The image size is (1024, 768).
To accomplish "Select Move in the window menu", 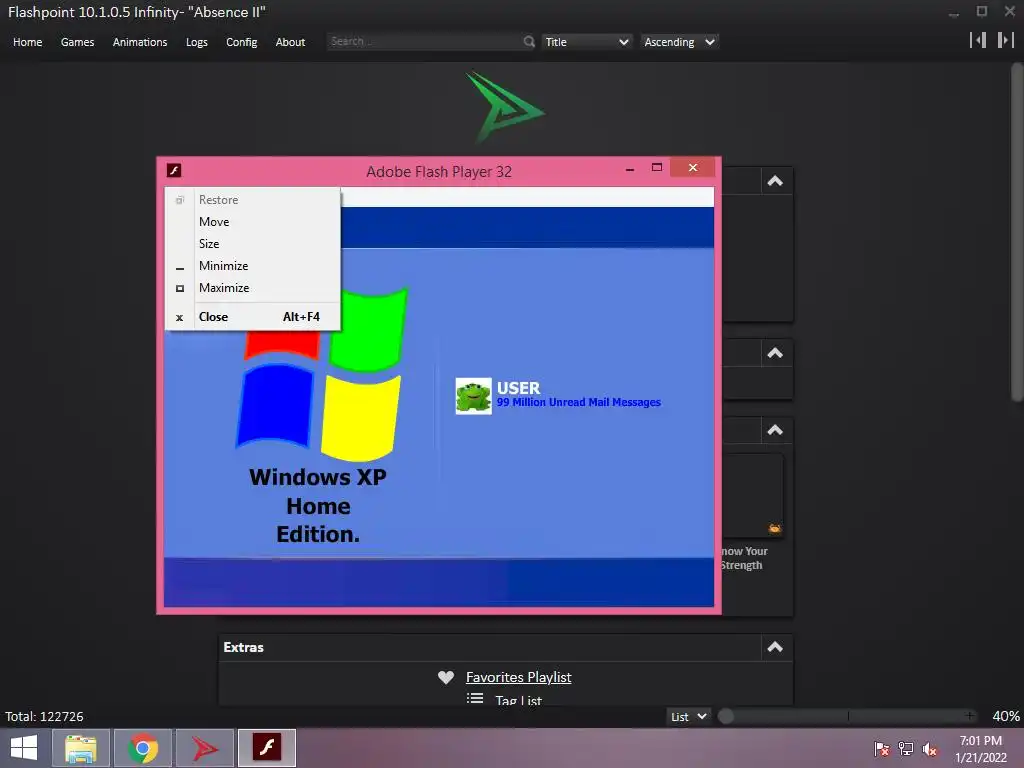I will [253, 221].
